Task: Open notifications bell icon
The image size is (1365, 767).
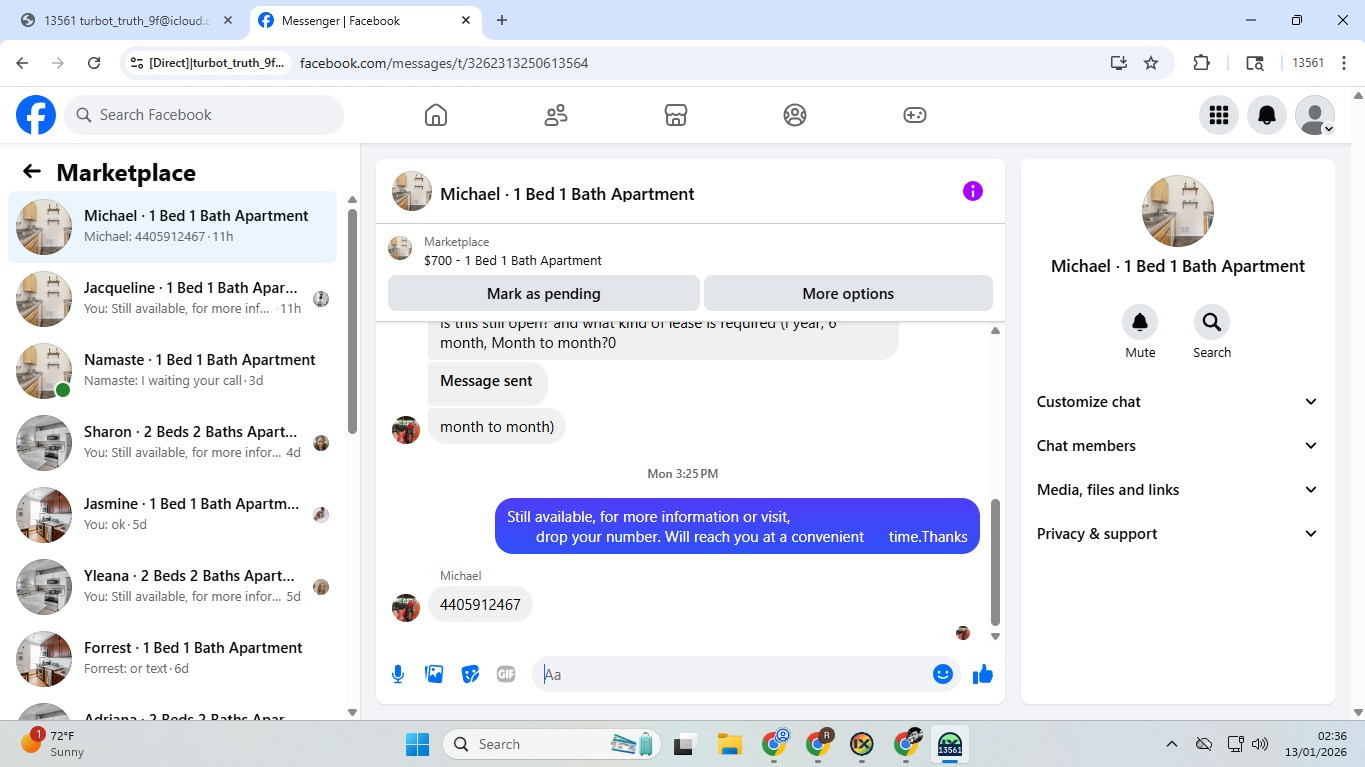Action: (1267, 115)
